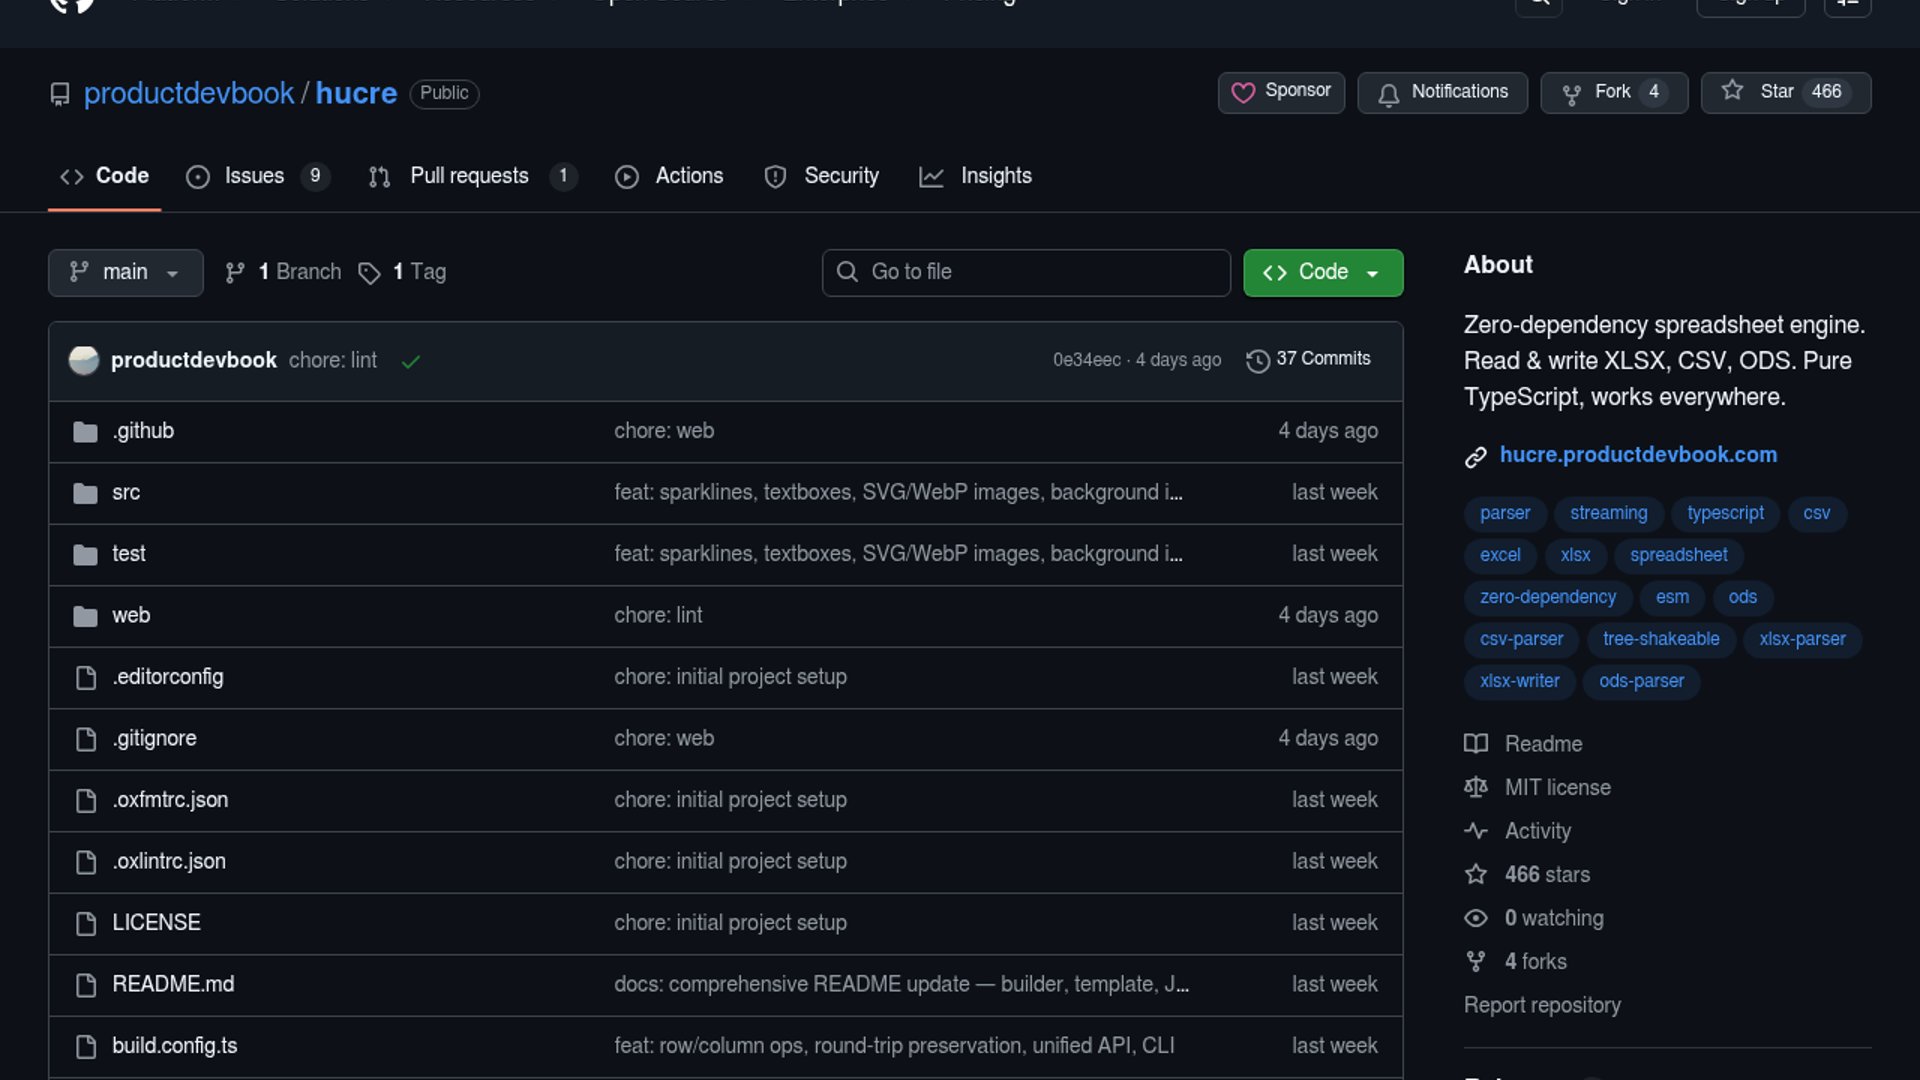Click the 1 Tag icon link
The width and height of the screenshot is (1920, 1080).
pos(369,273)
